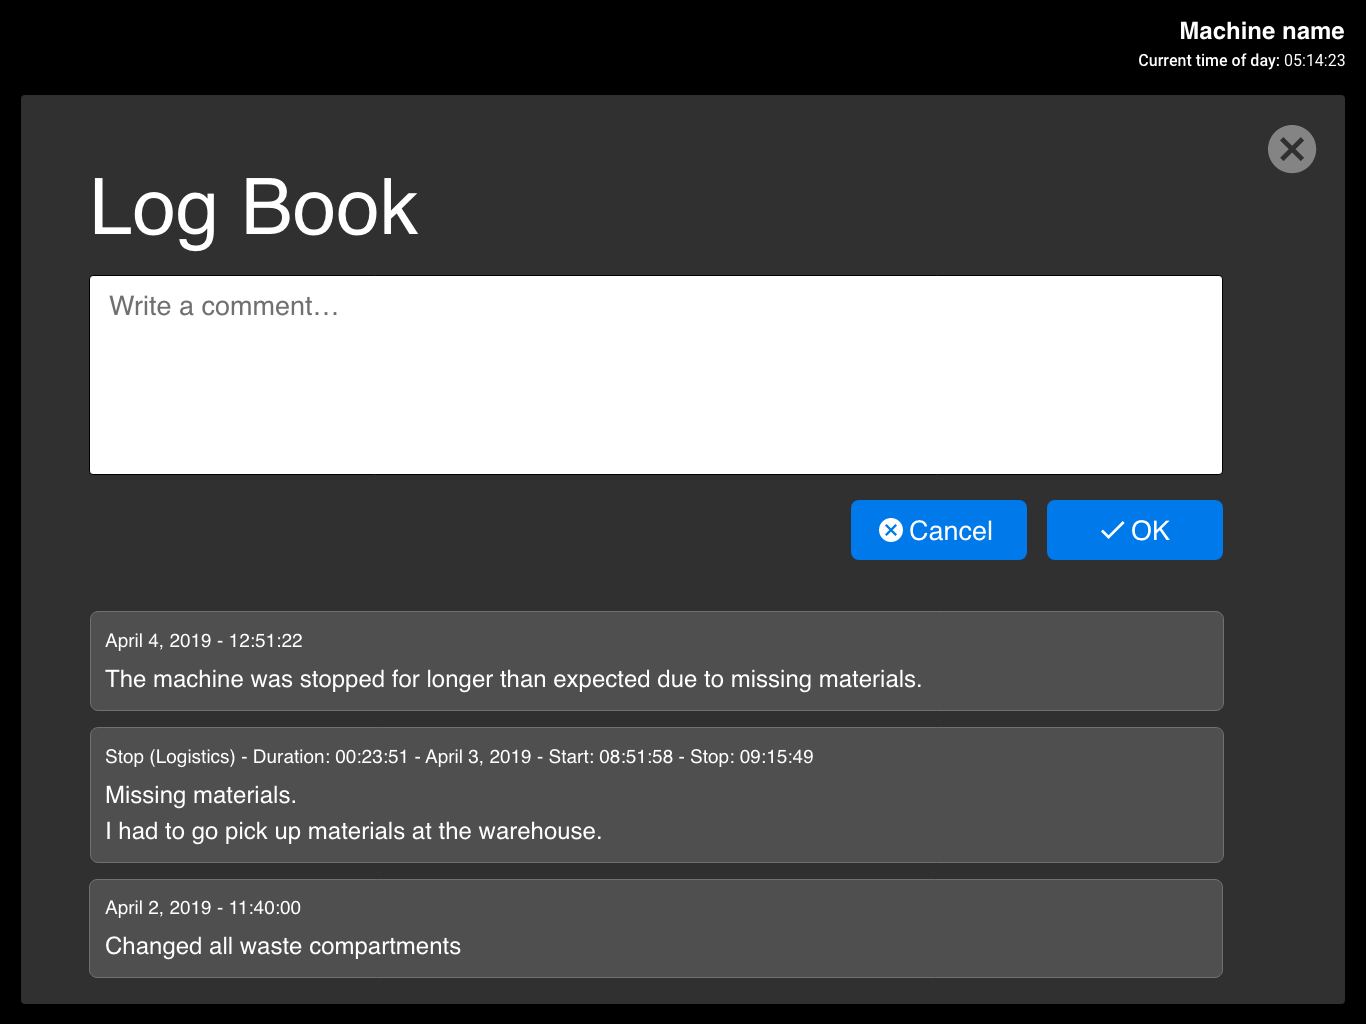Confirm the comment with the OK label
The height and width of the screenshot is (1024, 1366).
1150,531
